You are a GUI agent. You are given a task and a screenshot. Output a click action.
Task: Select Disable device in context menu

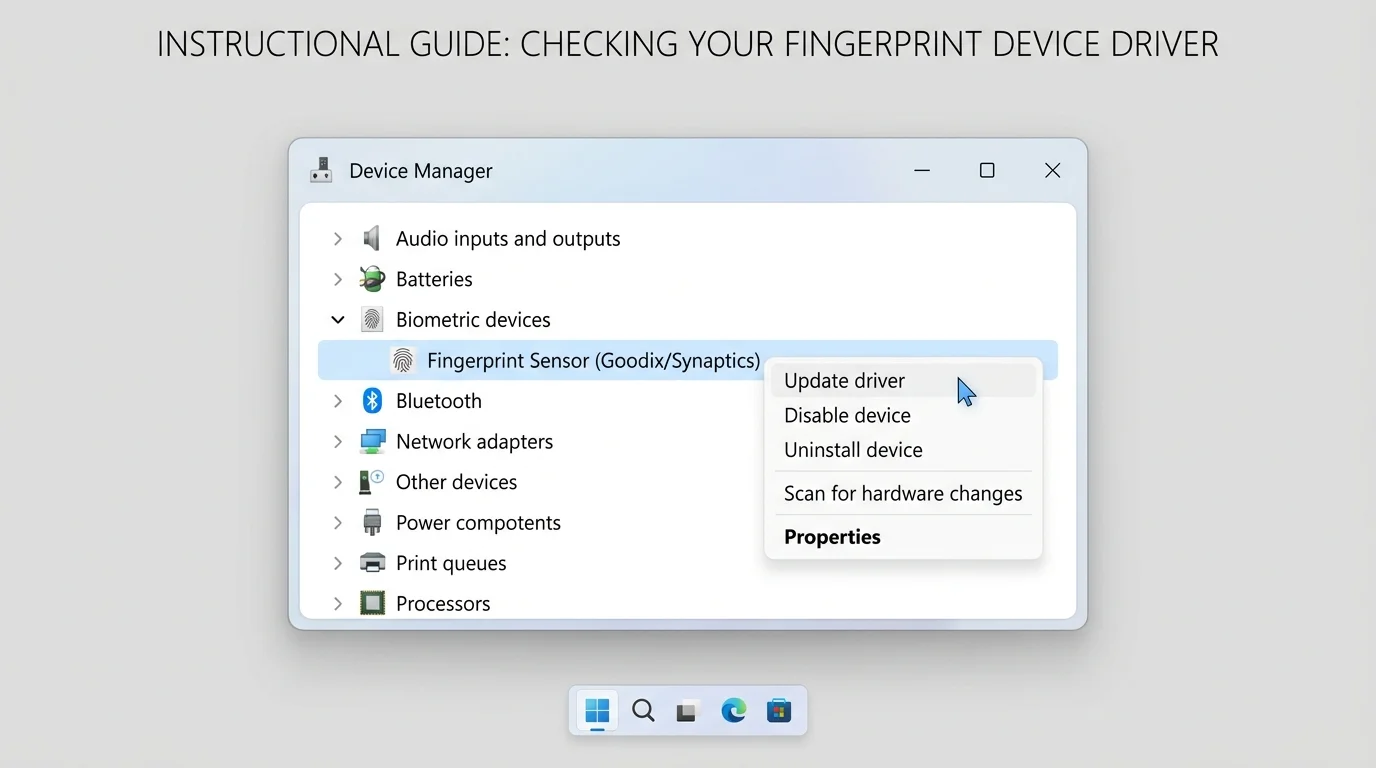coord(904,415)
